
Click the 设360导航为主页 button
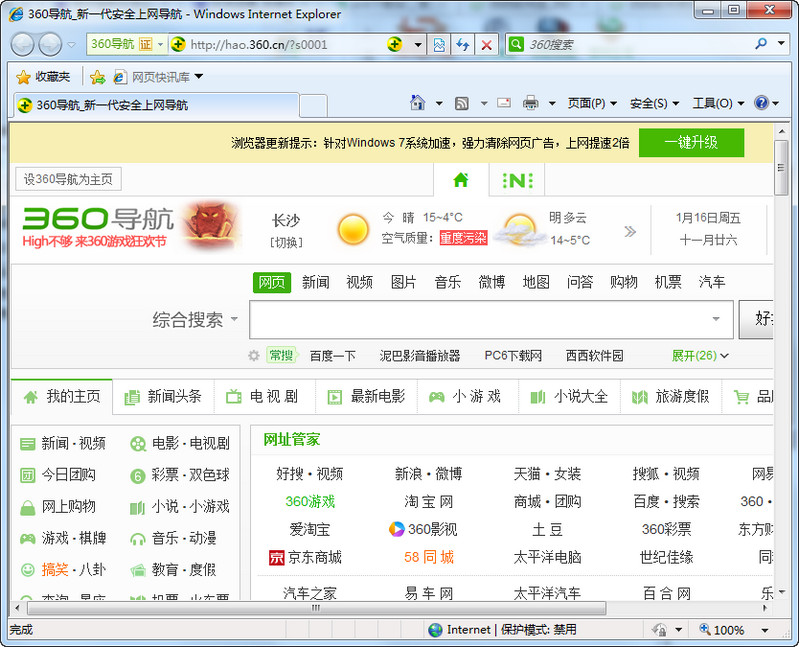pyautogui.click(x=68, y=179)
